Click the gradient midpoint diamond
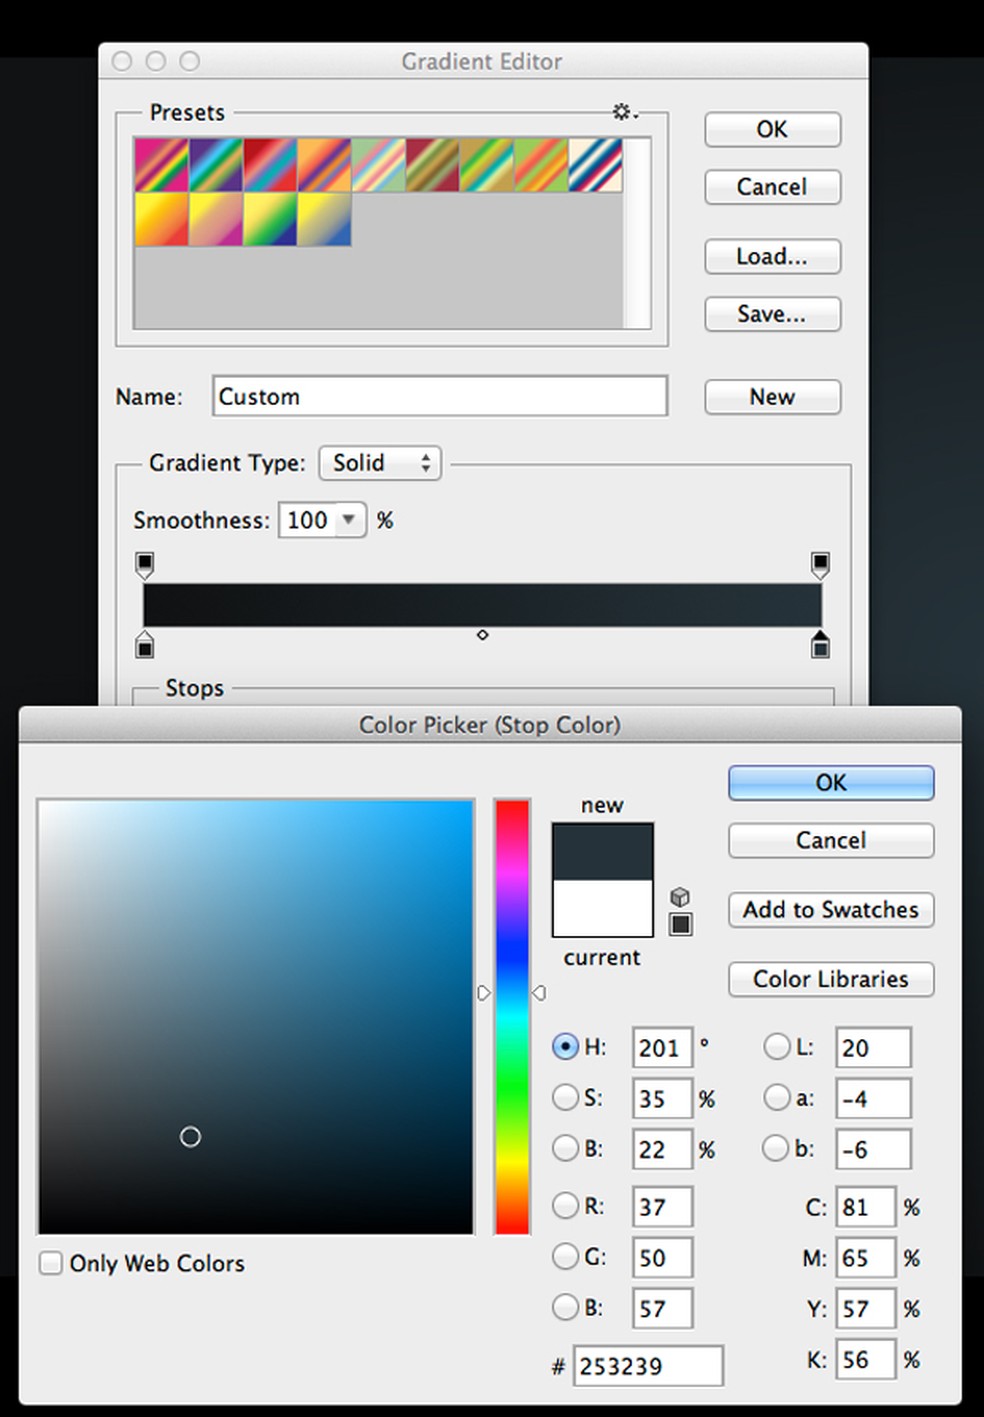The image size is (984, 1417). coord(482,635)
